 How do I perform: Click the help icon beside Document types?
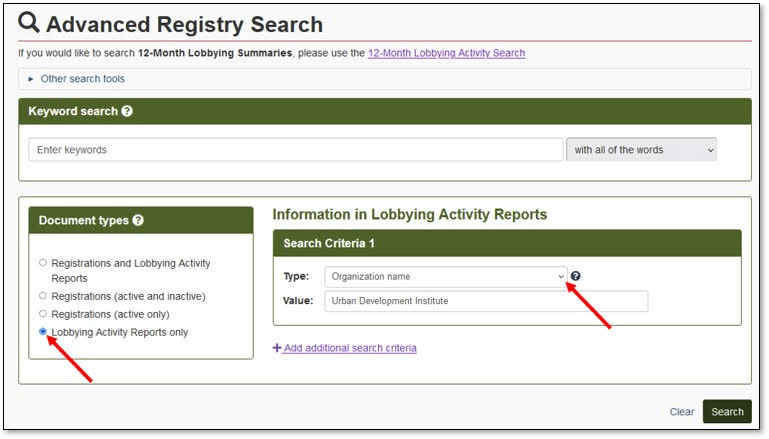138,220
